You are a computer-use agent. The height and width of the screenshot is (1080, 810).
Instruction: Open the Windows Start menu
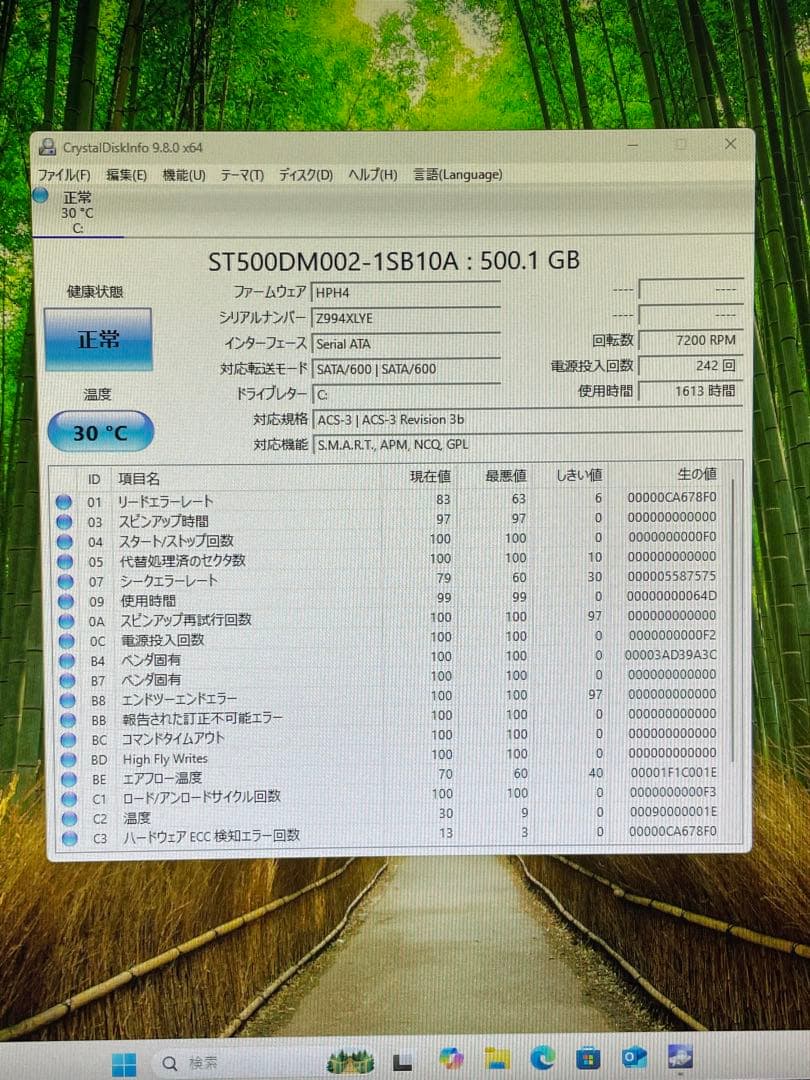point(124,1063)
